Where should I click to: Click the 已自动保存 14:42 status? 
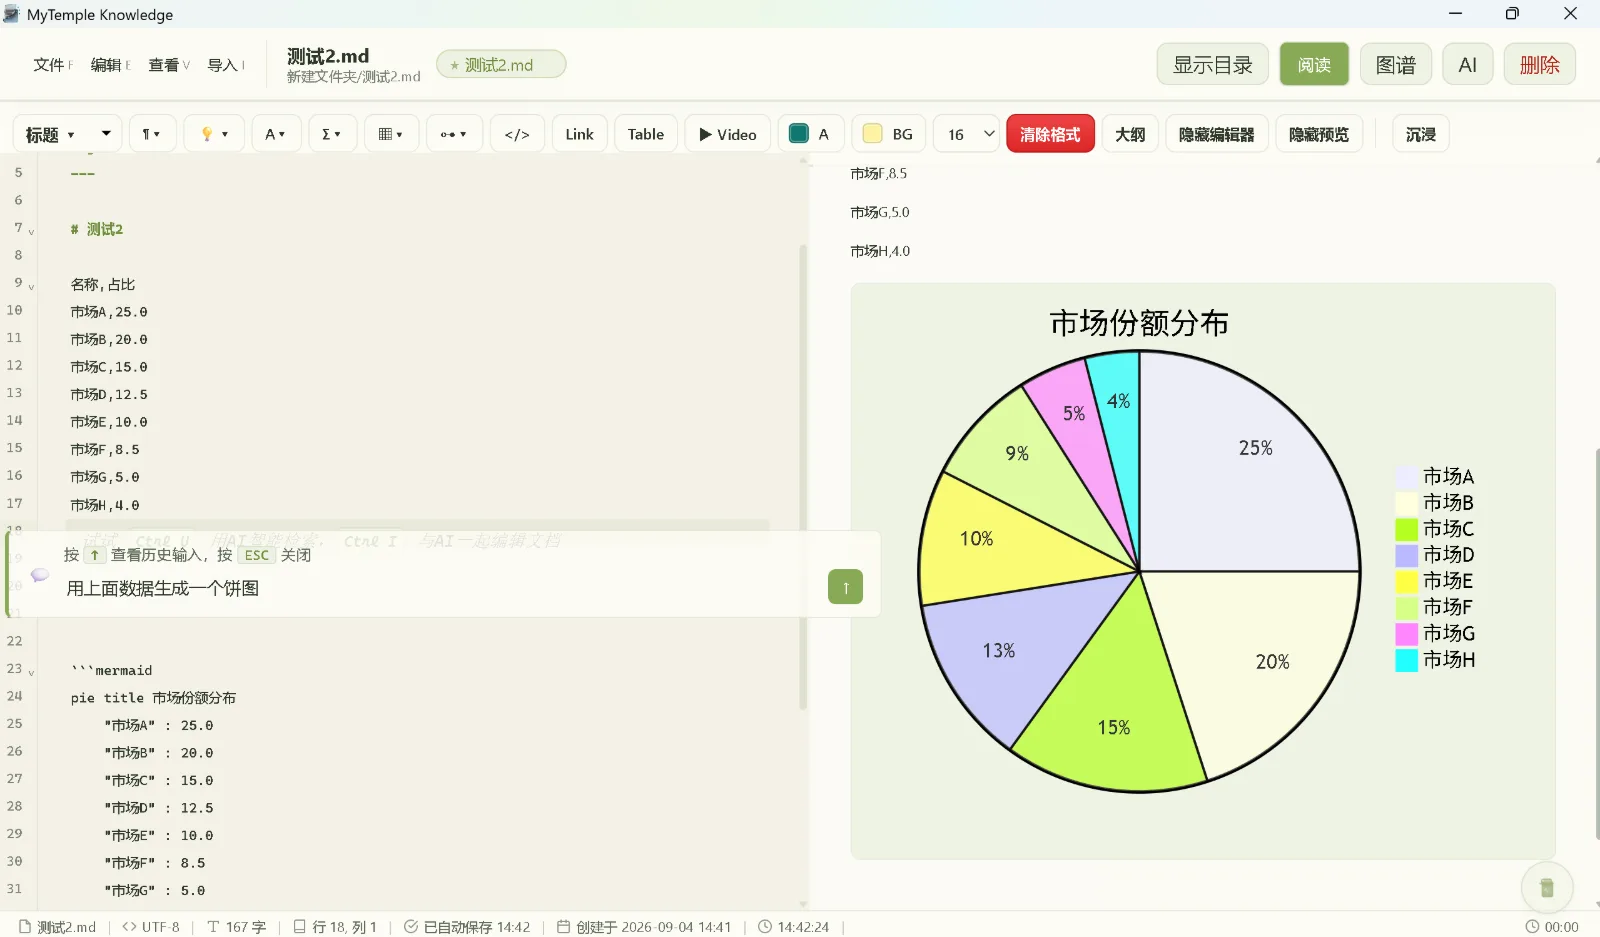467,927
